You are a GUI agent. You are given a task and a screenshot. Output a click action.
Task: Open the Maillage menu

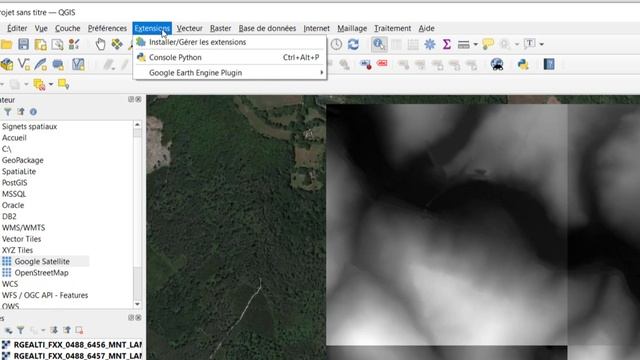(x=352, y=28)
